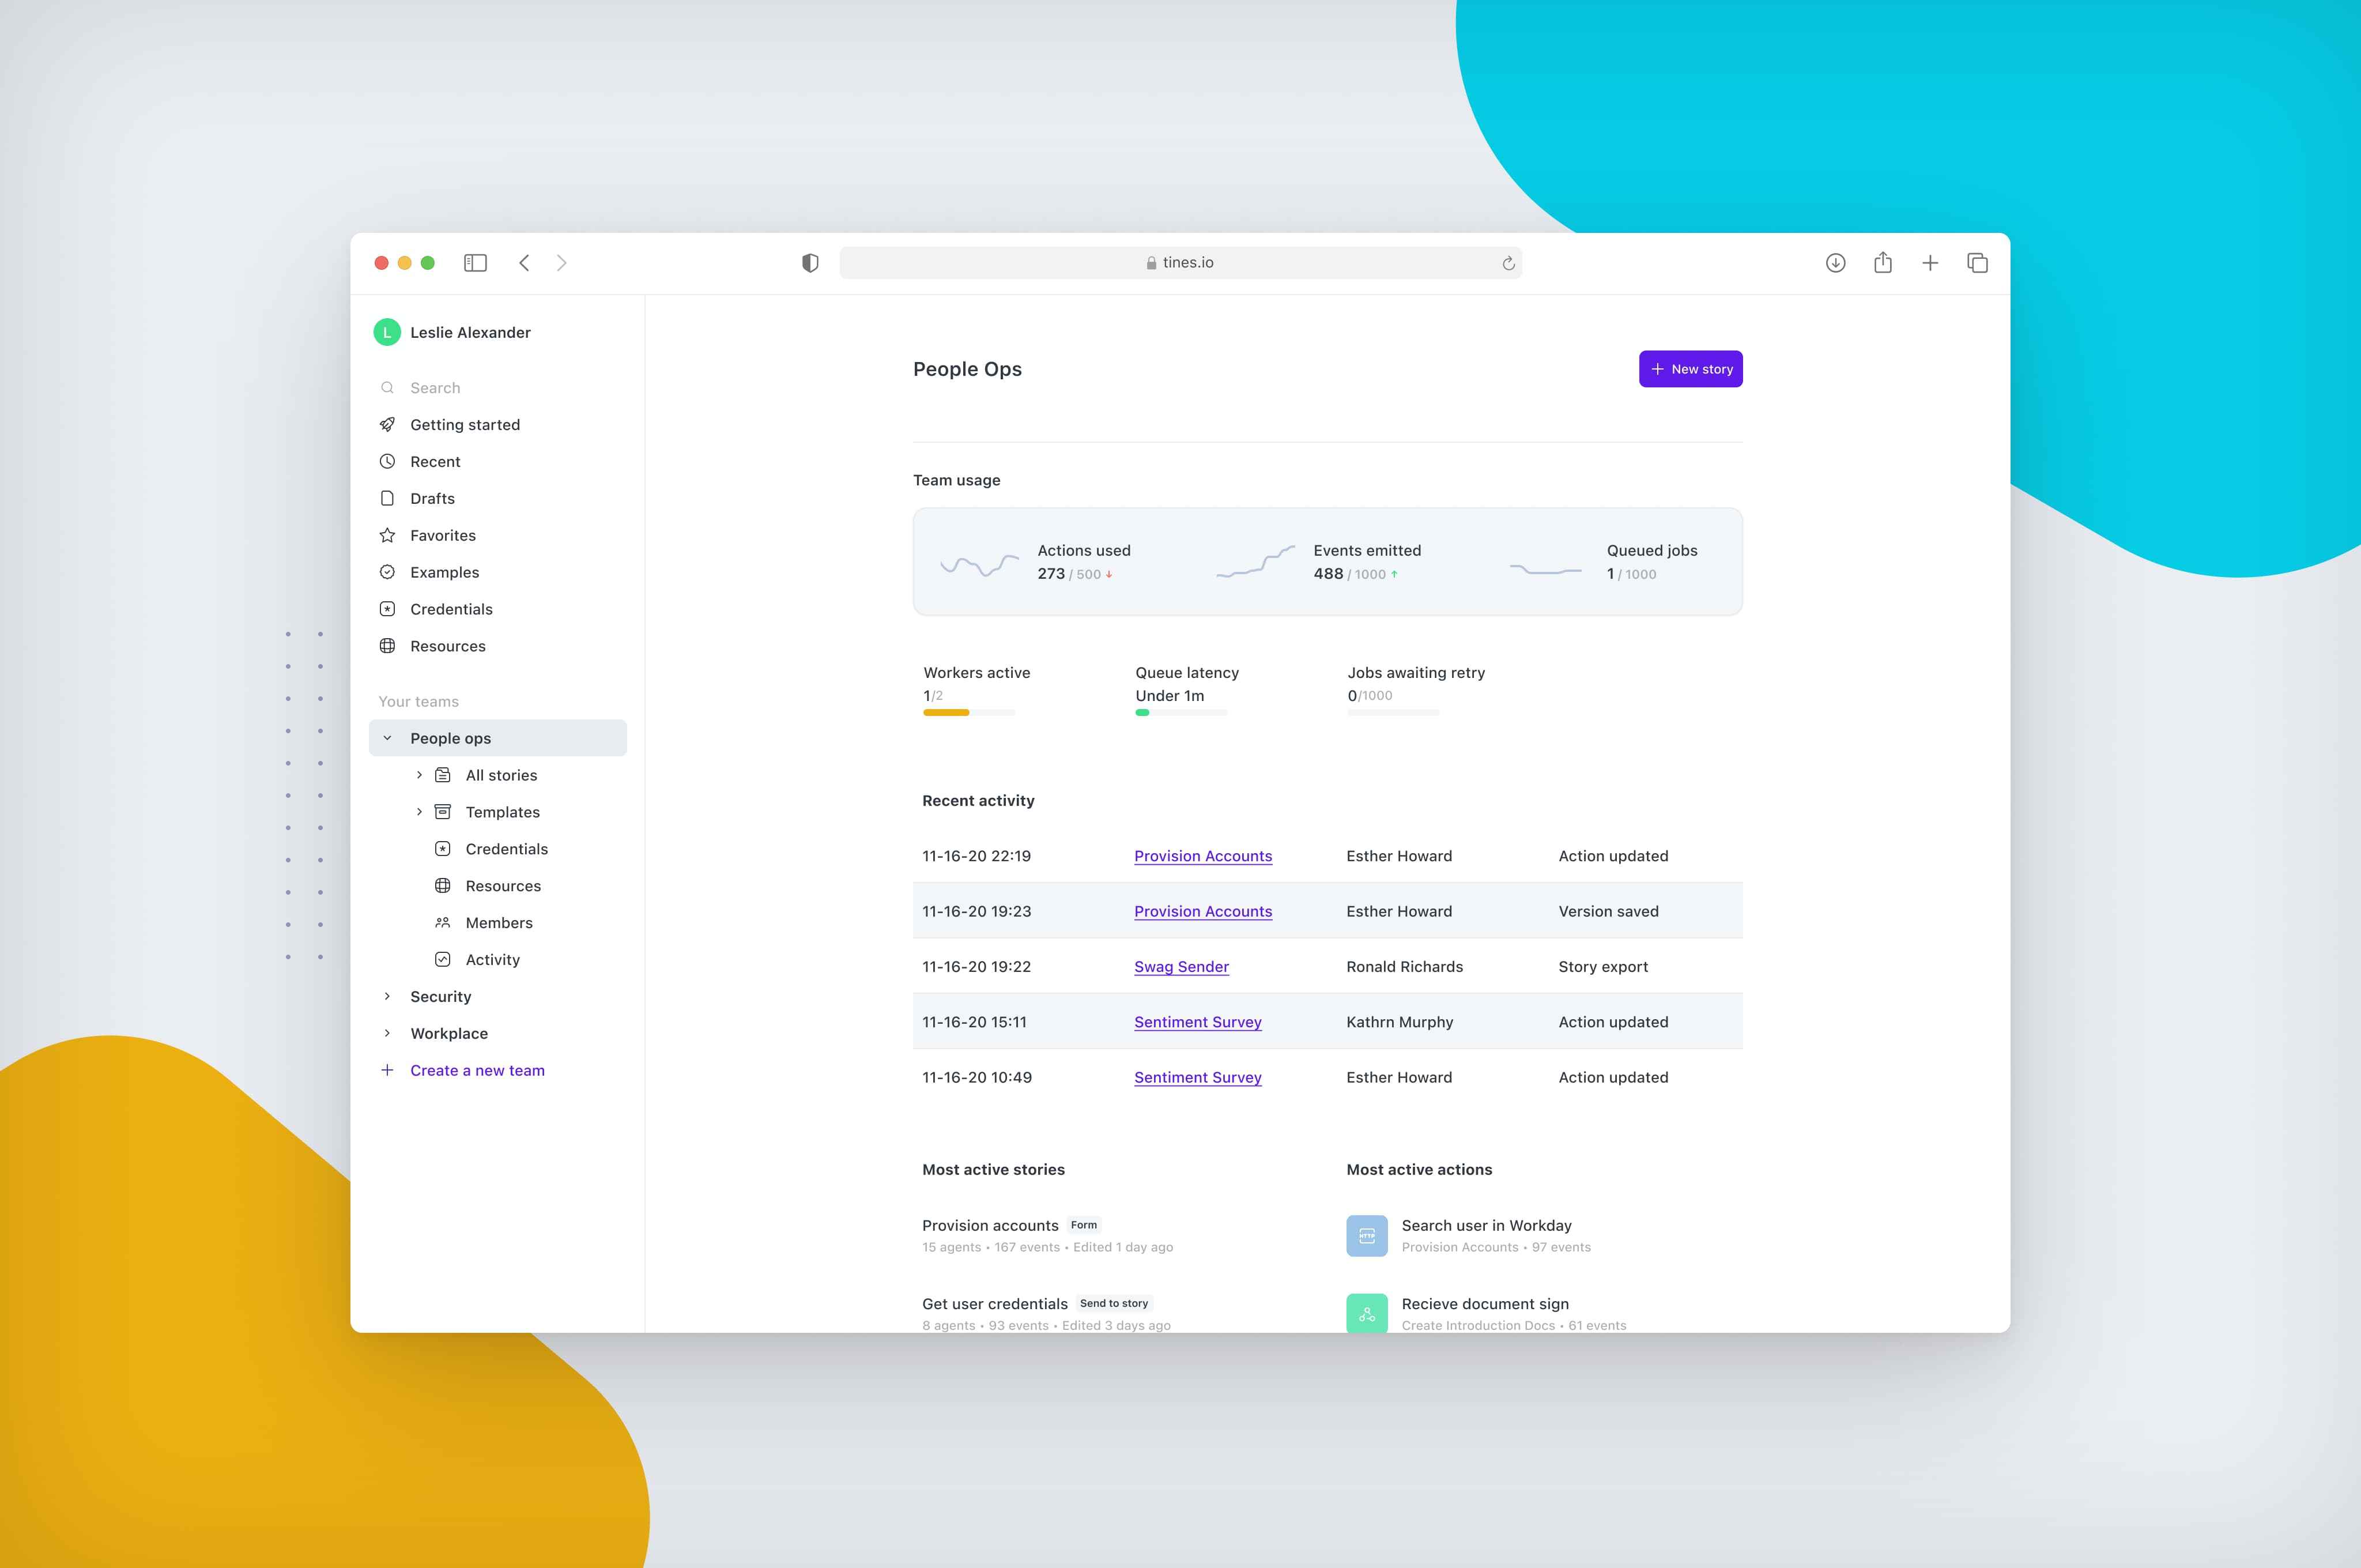Click the top-level Credentials icon
The height and width of the screenshot is (1568, 2361).
pos(387,609)
